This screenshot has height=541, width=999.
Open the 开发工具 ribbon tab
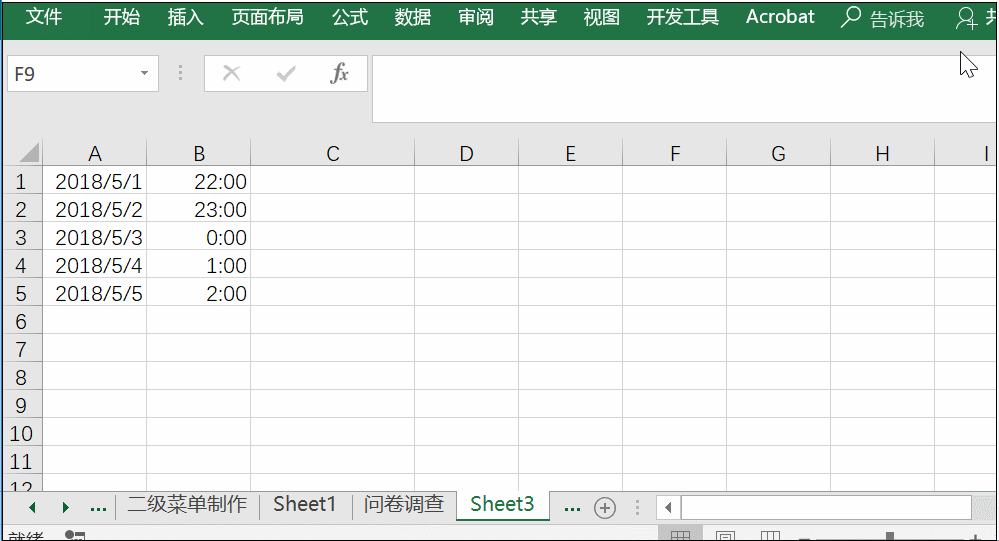[x=682, y=17]
